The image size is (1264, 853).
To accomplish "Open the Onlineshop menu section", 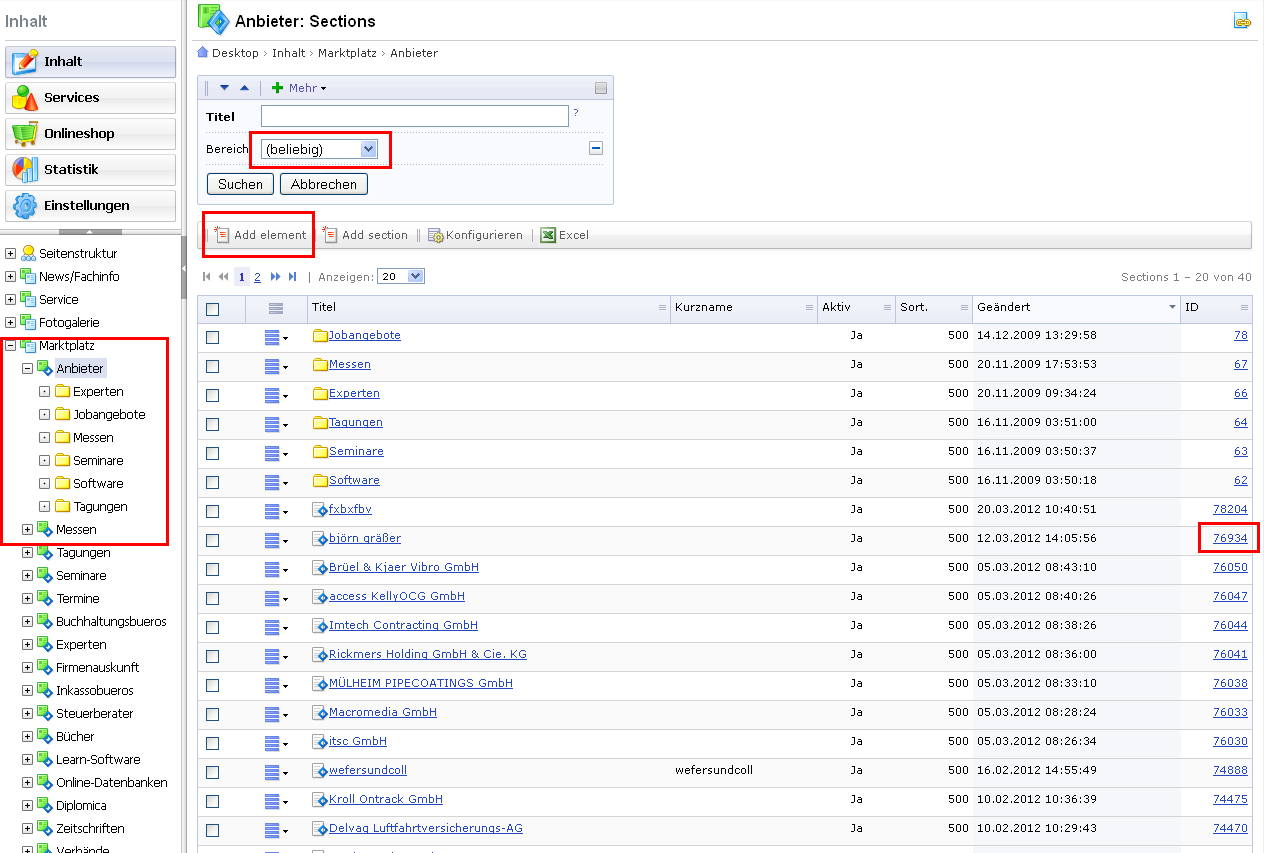I will 90,133.
